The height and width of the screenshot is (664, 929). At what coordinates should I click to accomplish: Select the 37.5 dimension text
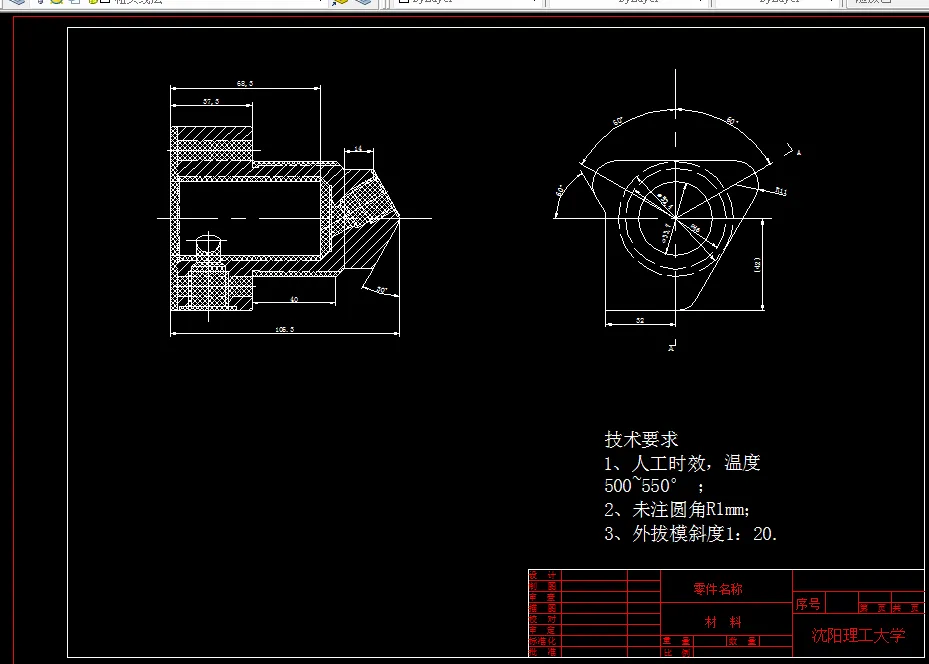pos(211,101)
